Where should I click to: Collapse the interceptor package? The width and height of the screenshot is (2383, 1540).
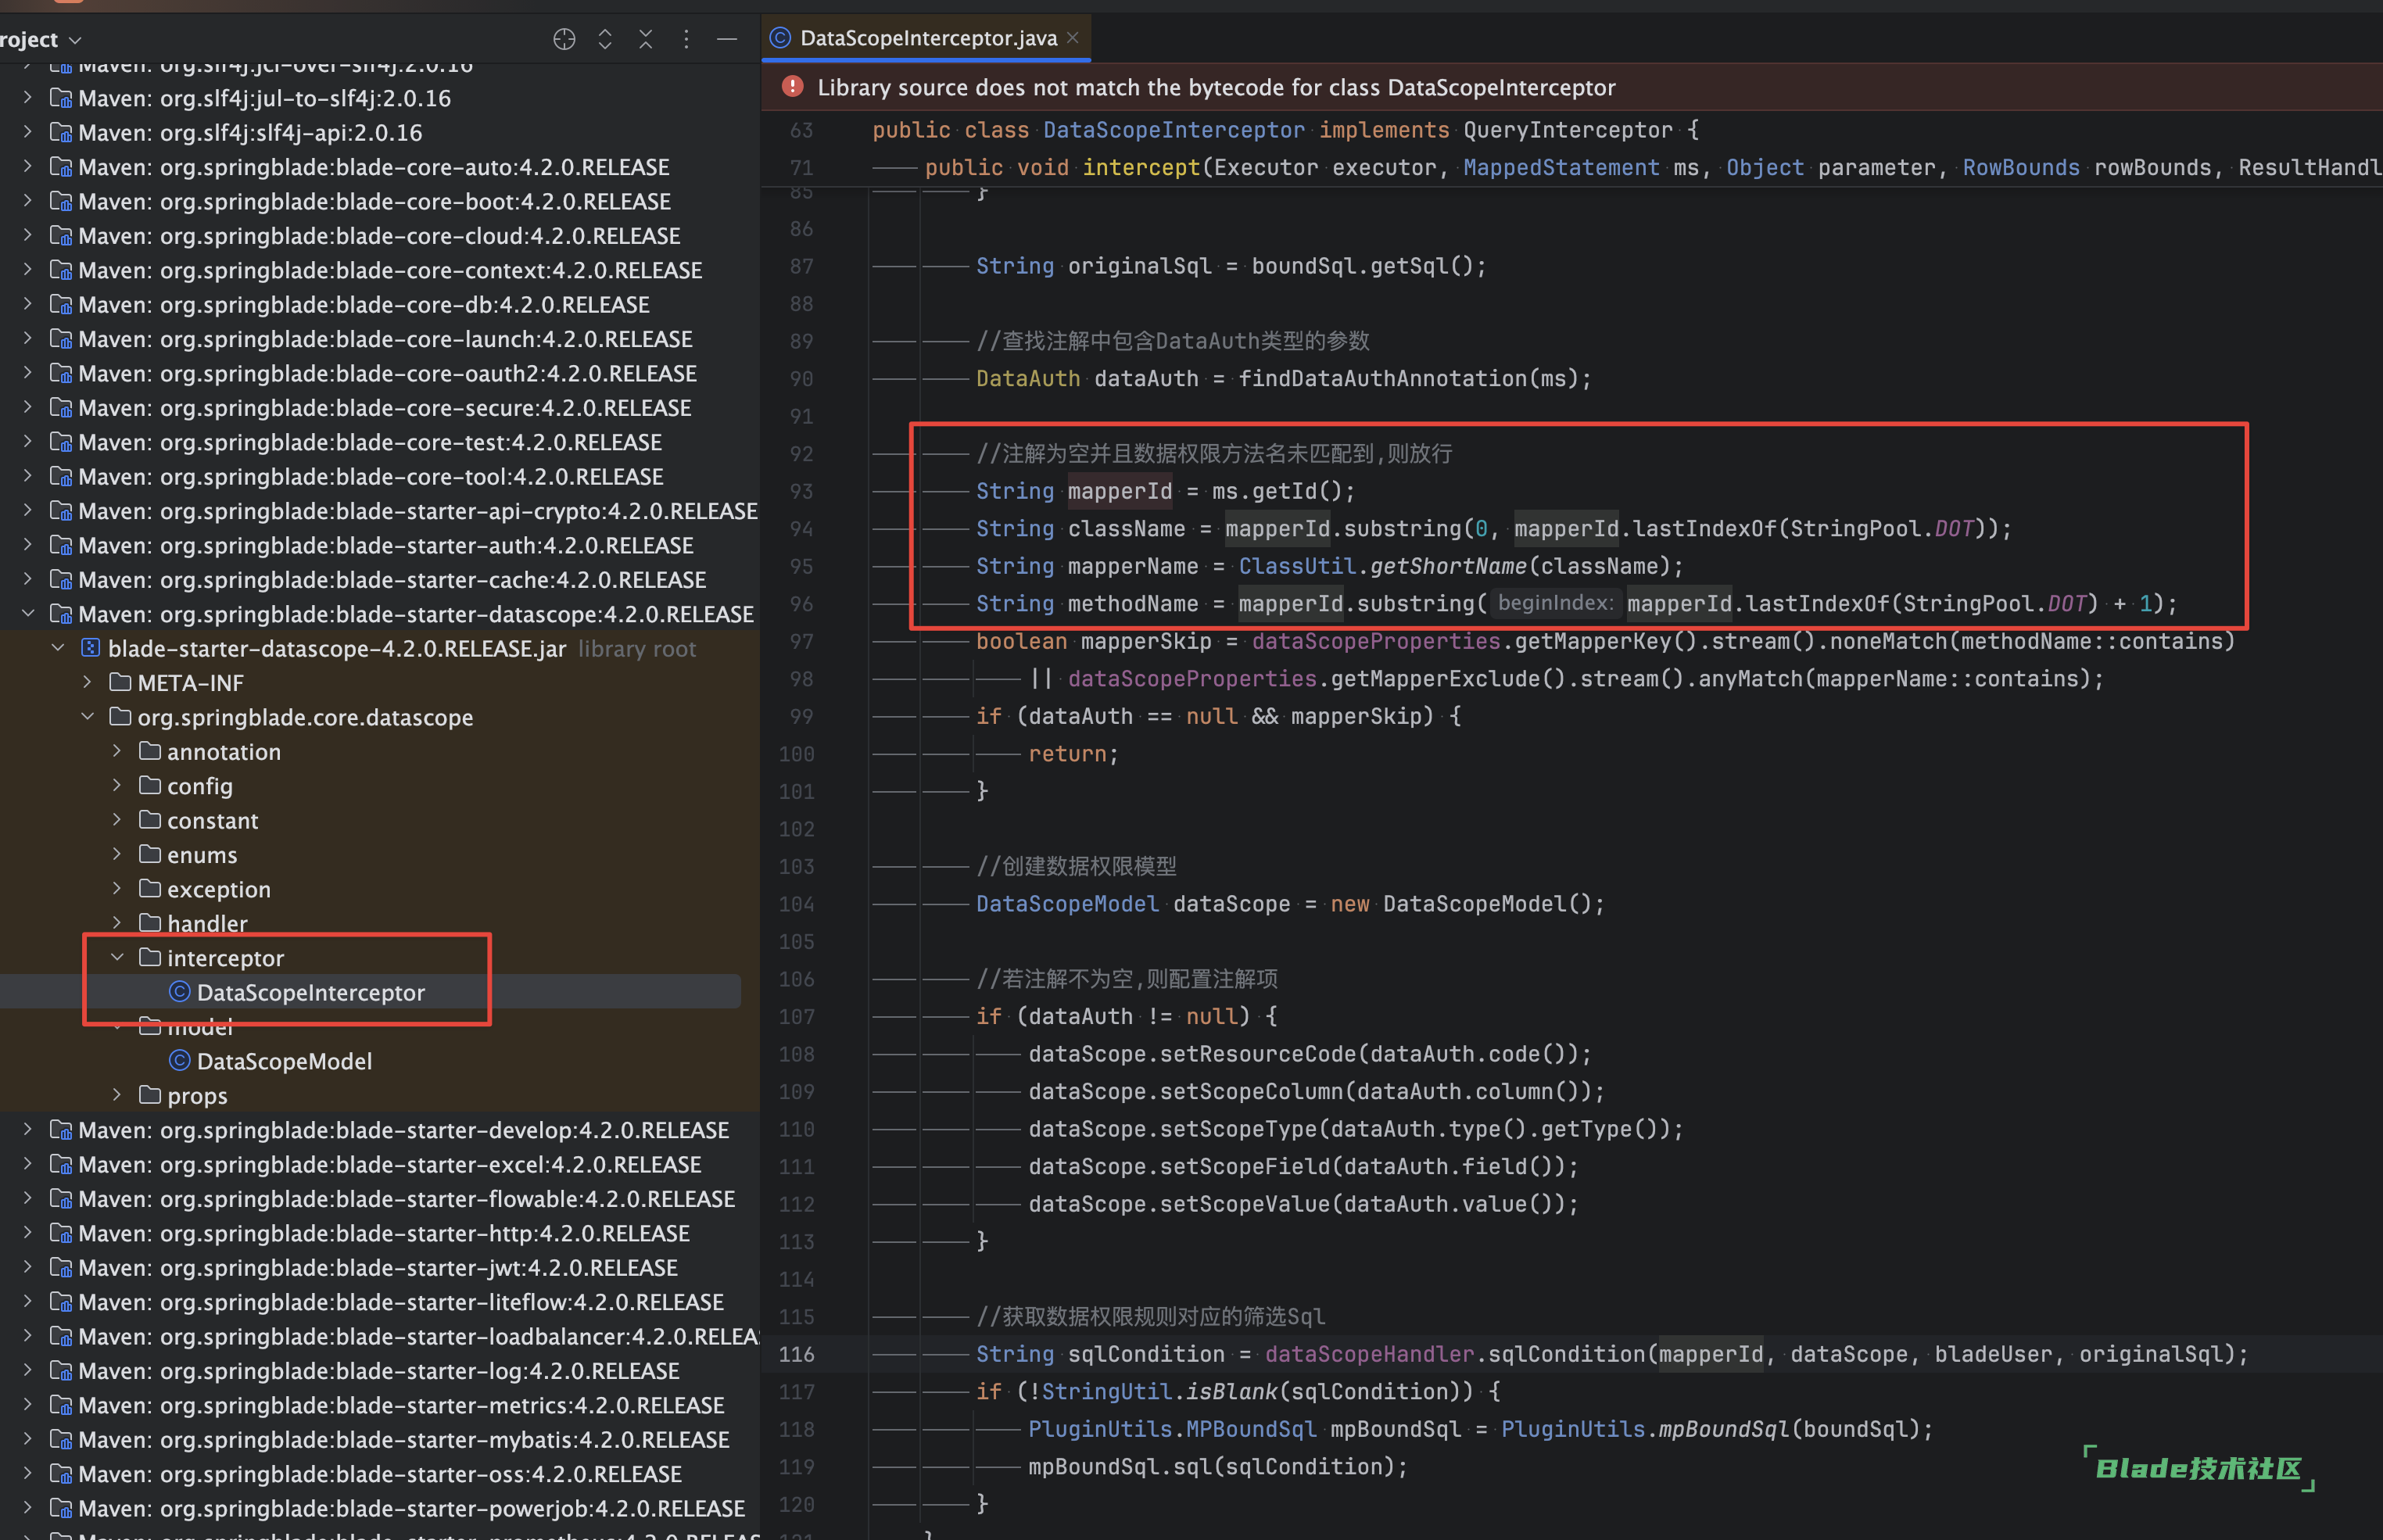[117, 957]
